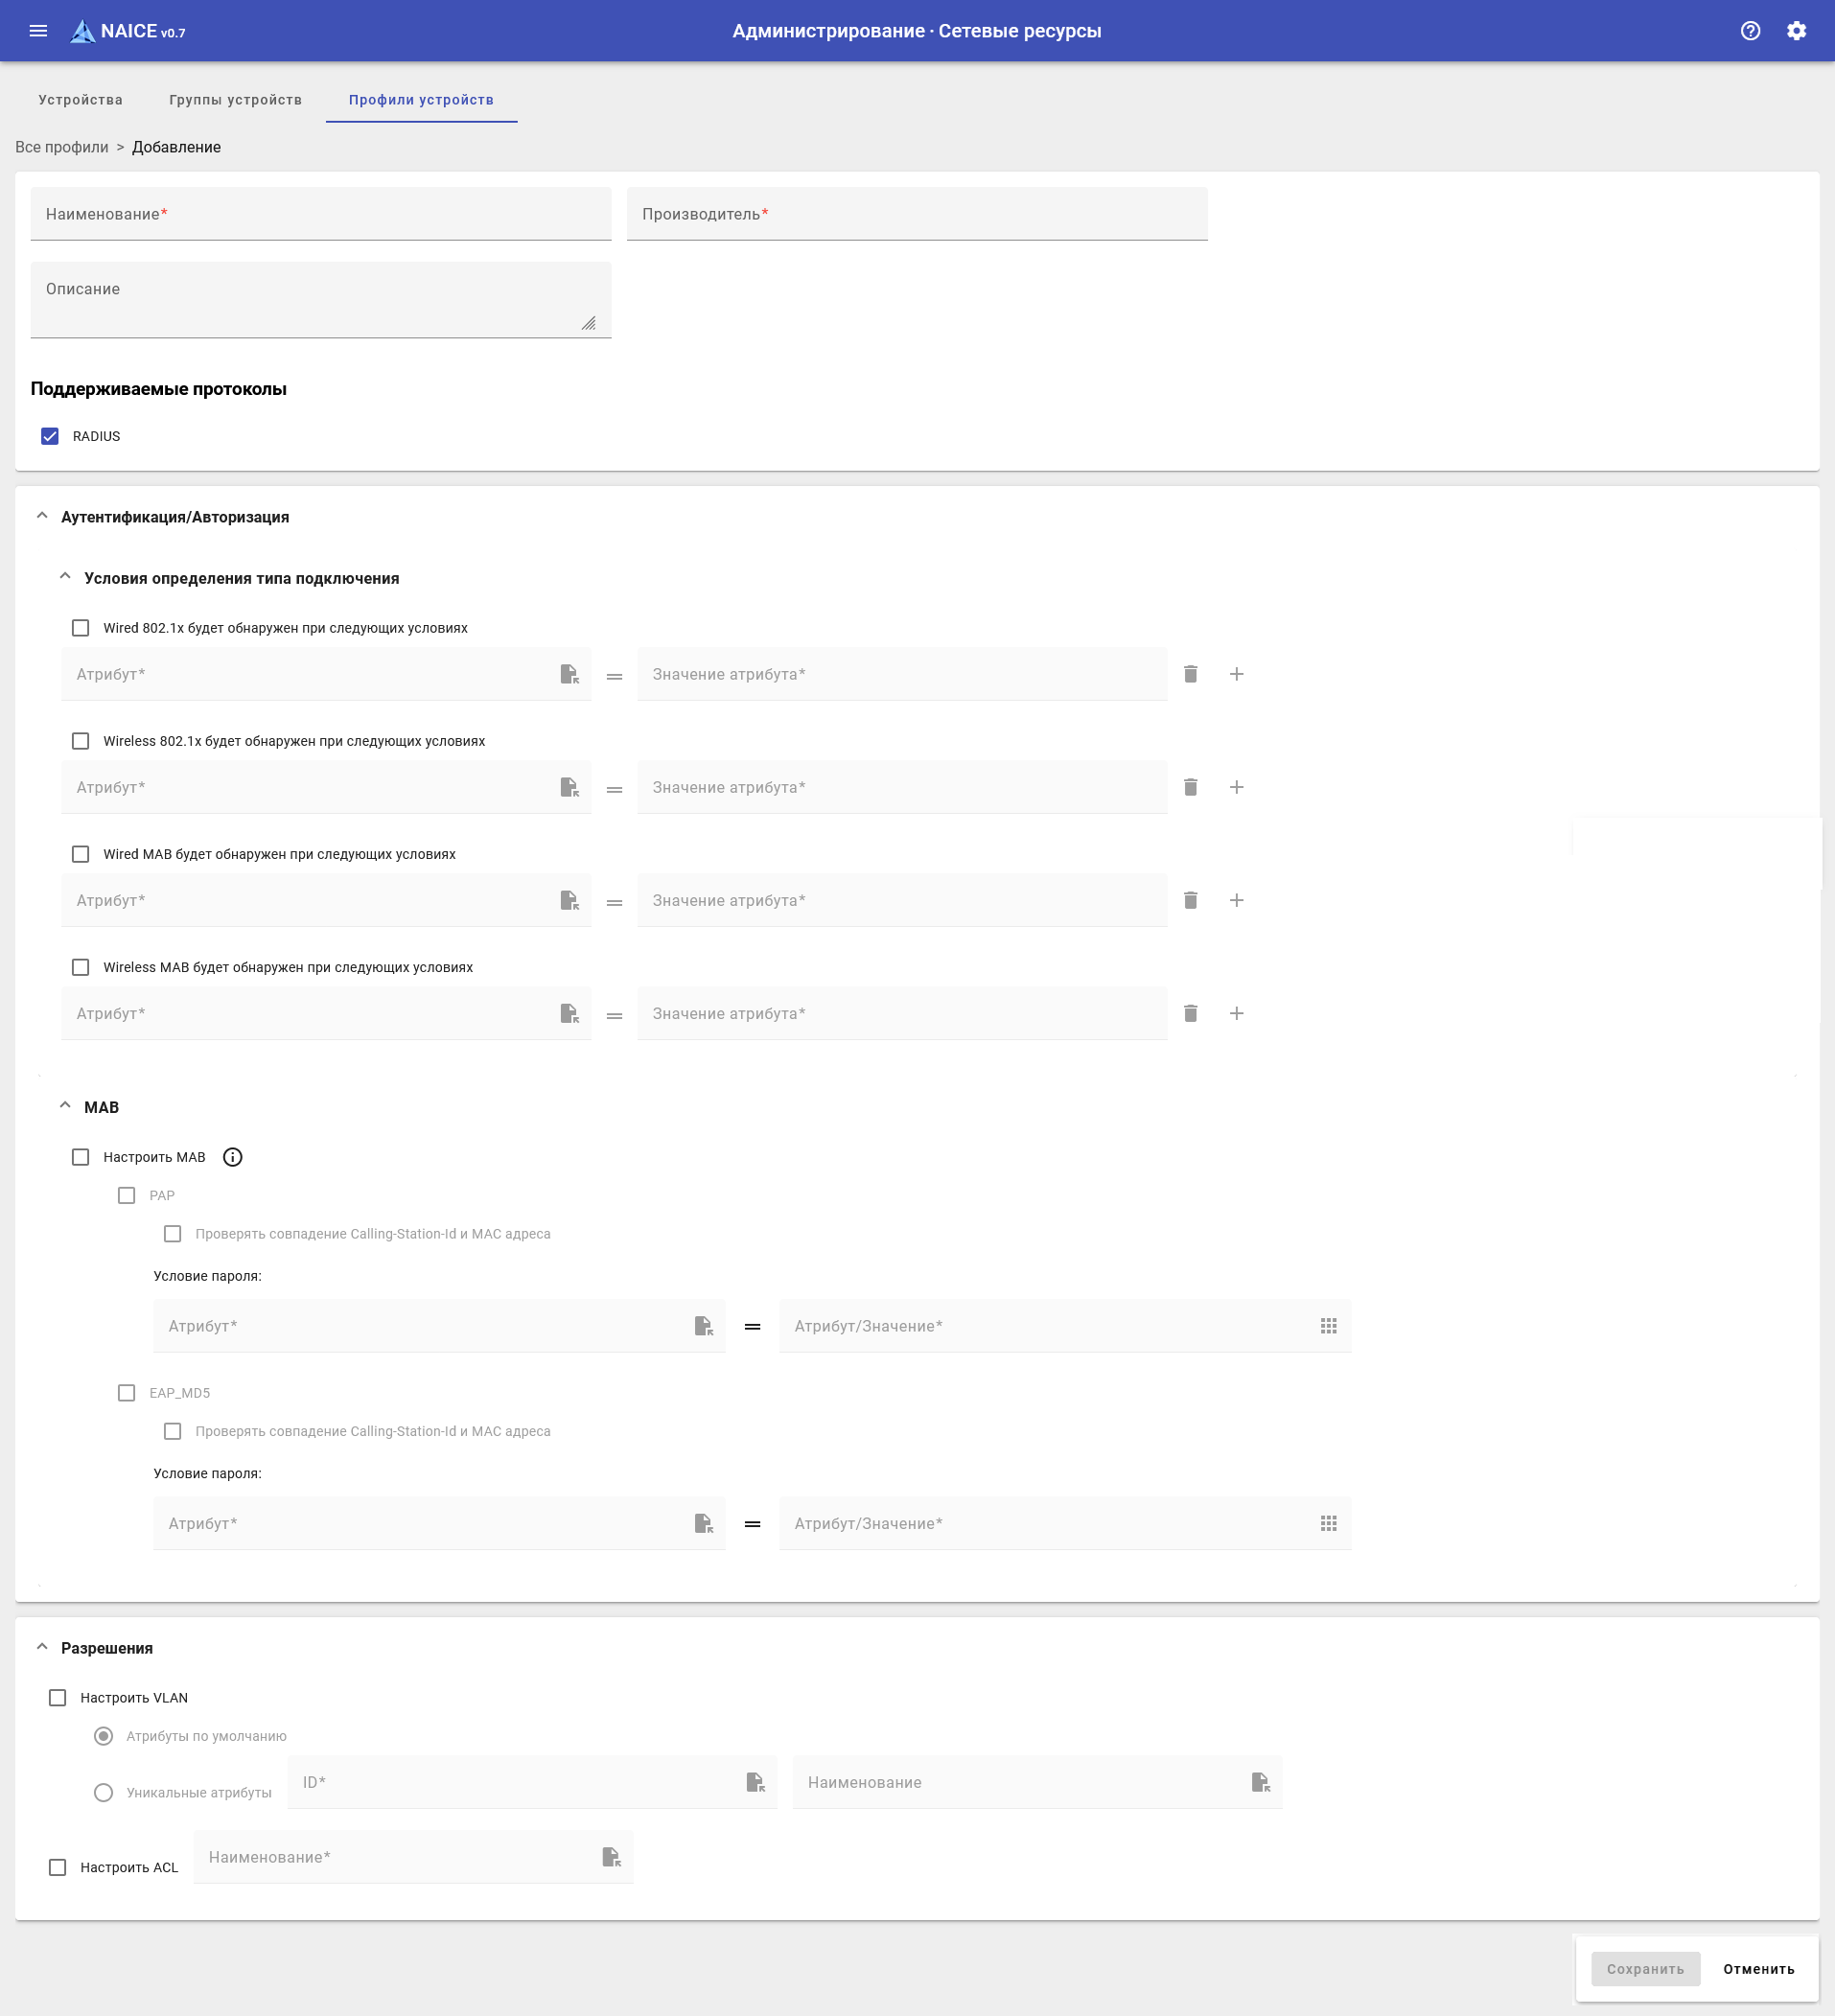Check the Wireless MAB detection checkbox
This screenshot has height=2016, width=1835.
[x=81, y=967]
